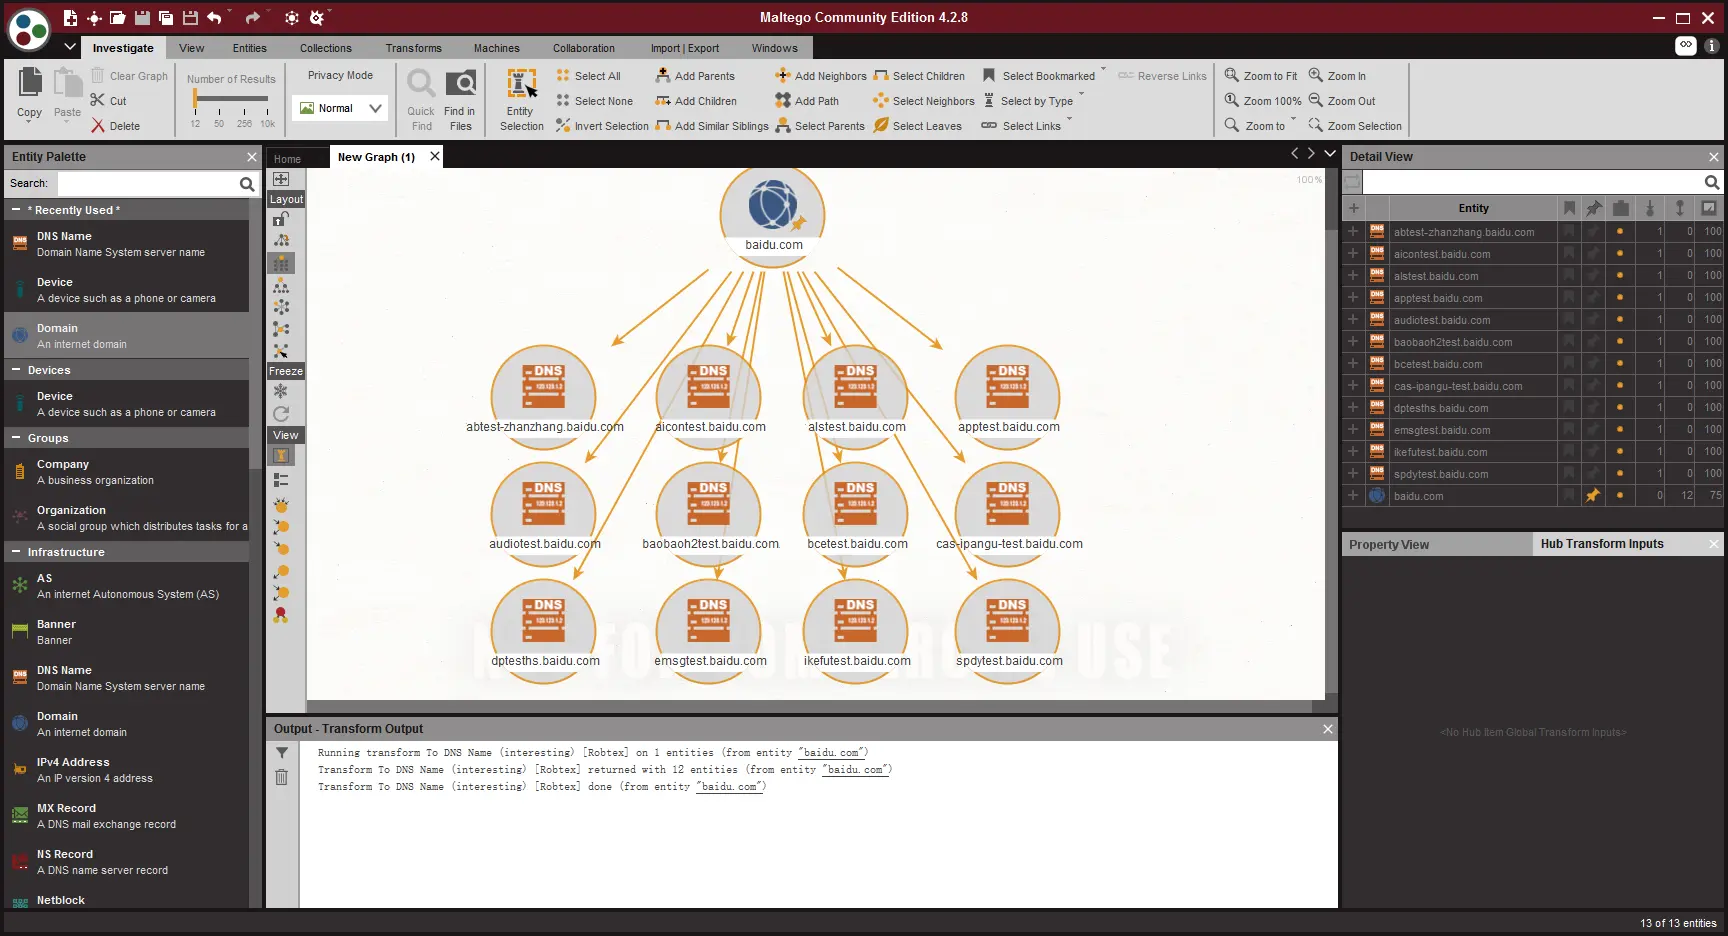Click the Invert Selection button

[x=602, y=126]
